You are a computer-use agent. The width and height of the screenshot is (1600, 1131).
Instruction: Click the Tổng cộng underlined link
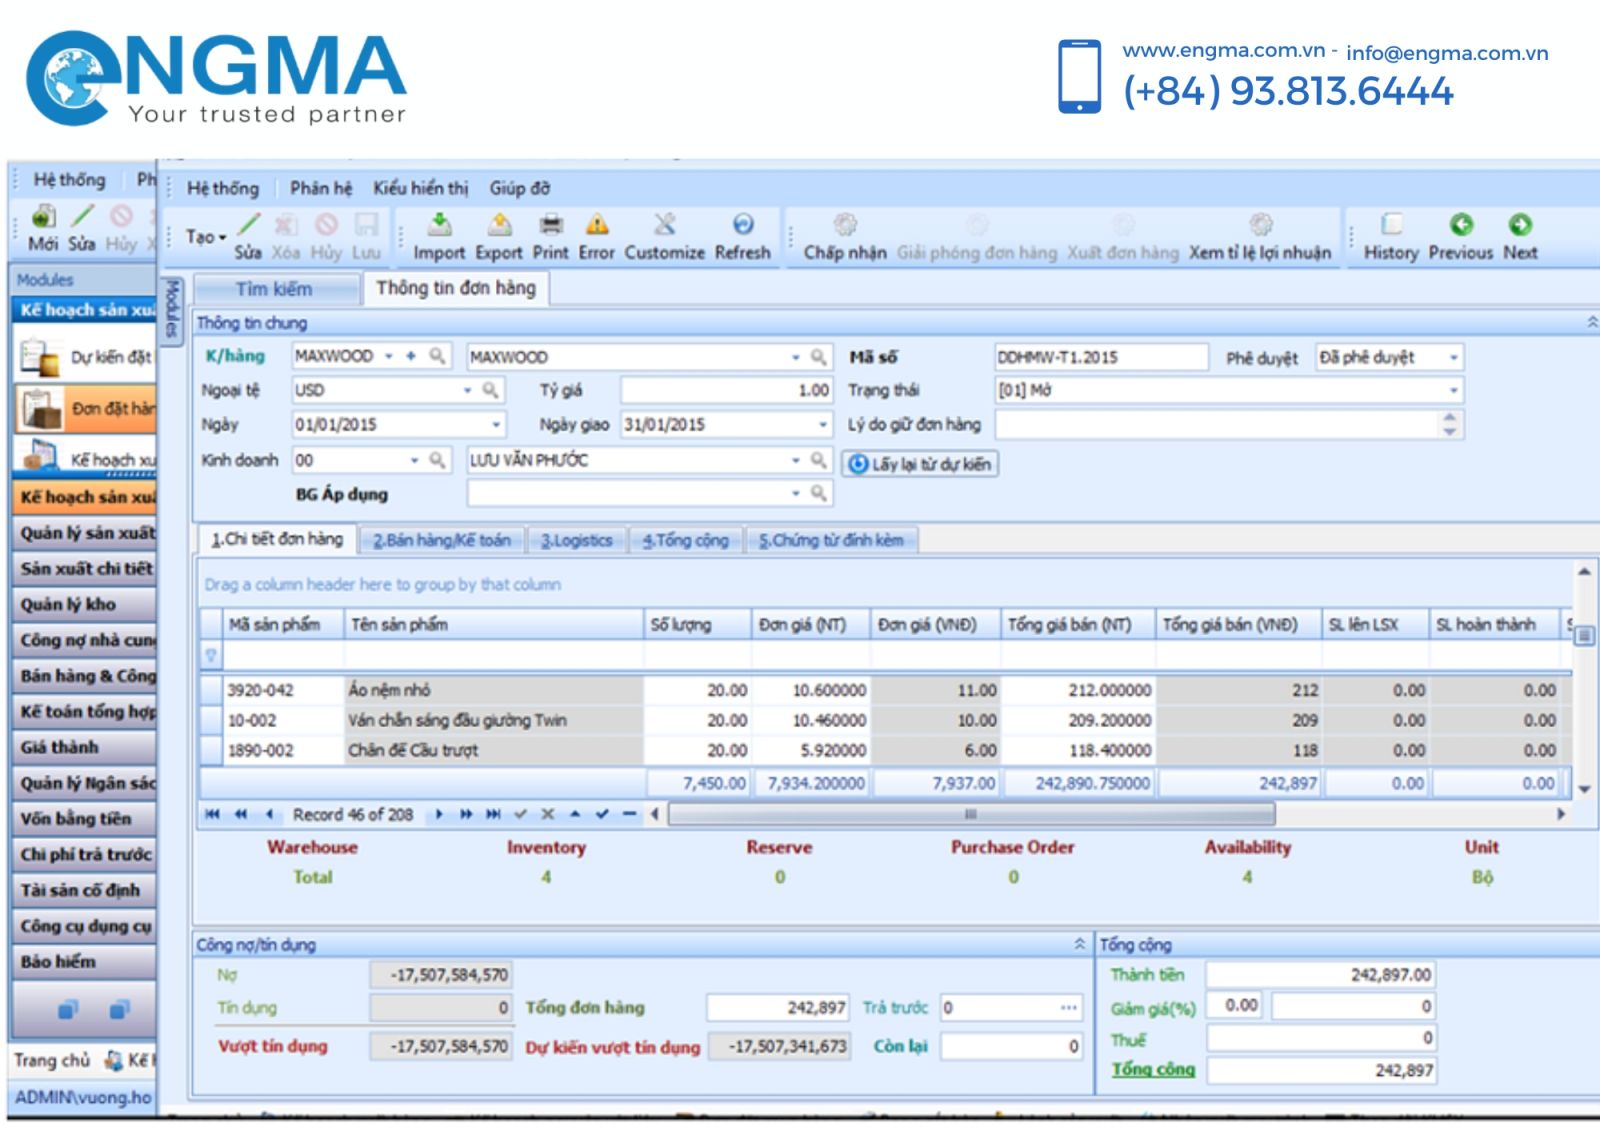(1153, 1069)
